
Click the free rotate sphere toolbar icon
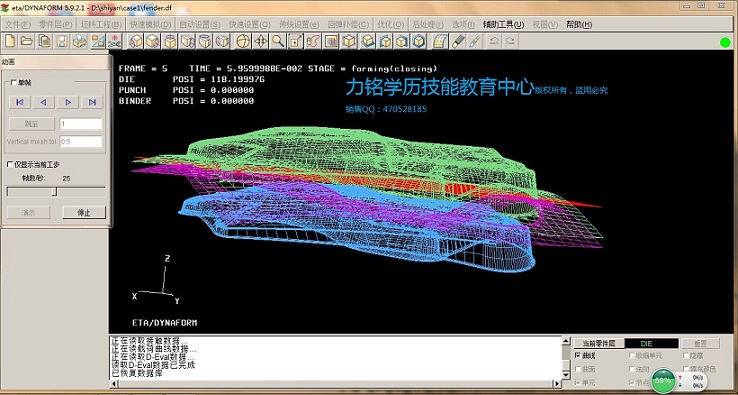pyautogui.click(x=243, y=41)
